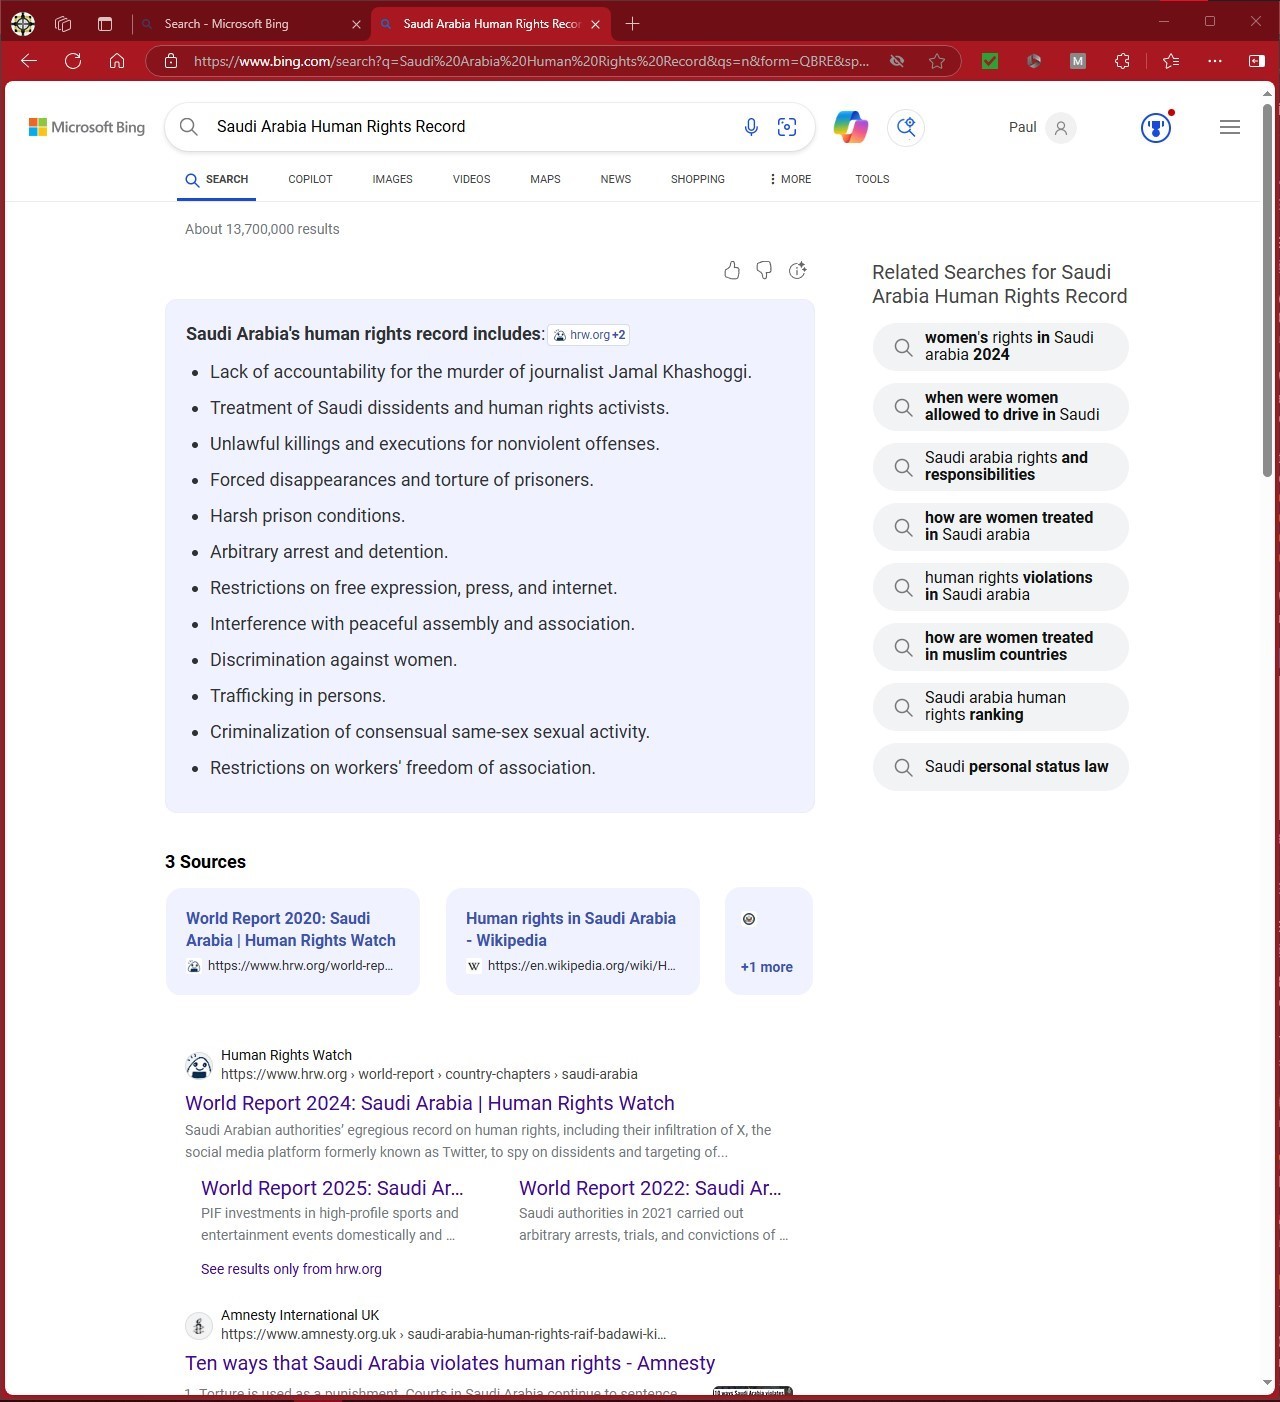
Task: Open the M extension icon
Action: pos(1078,61)
